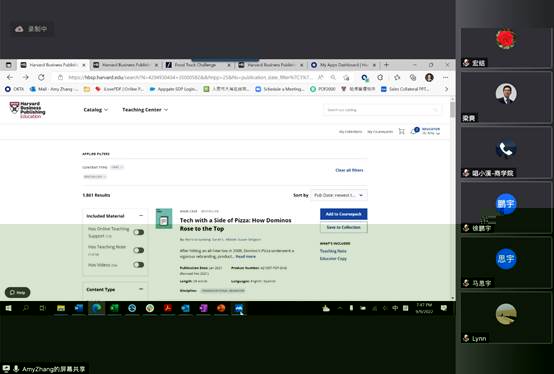Switch to first Harvard Business Publishing tab
Screen dimensions: 554x374
tap(53, 65)
